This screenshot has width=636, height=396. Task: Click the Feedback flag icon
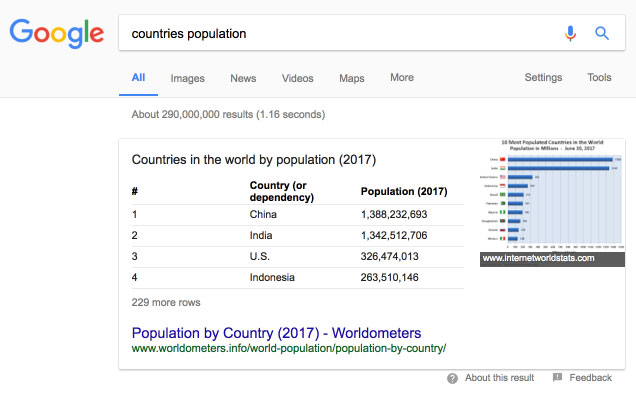tap(557, 377)
